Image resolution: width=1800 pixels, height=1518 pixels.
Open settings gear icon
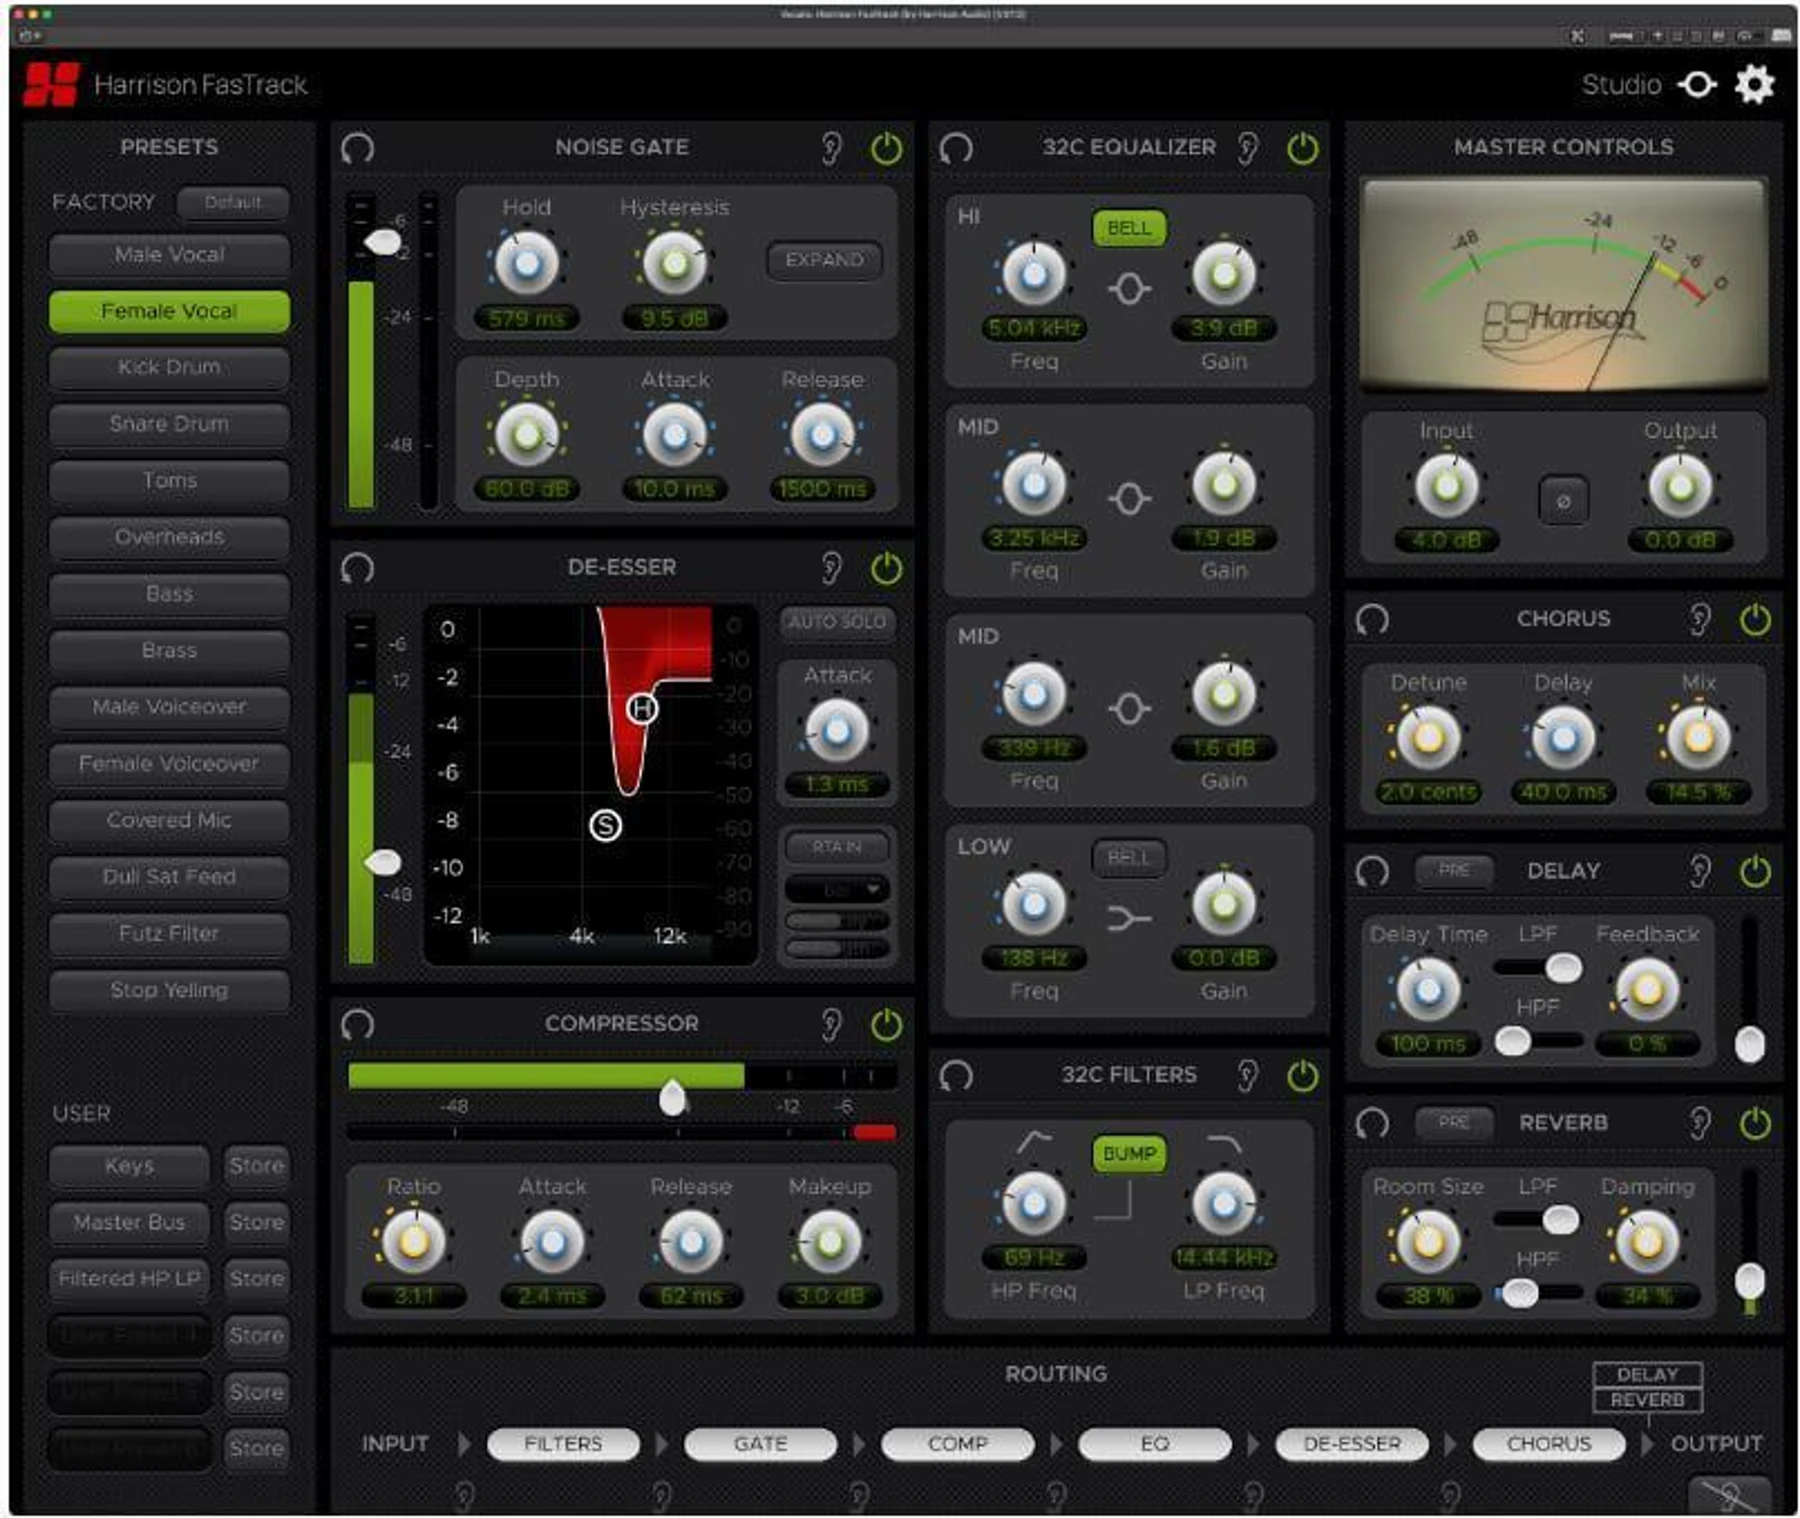1755,84
